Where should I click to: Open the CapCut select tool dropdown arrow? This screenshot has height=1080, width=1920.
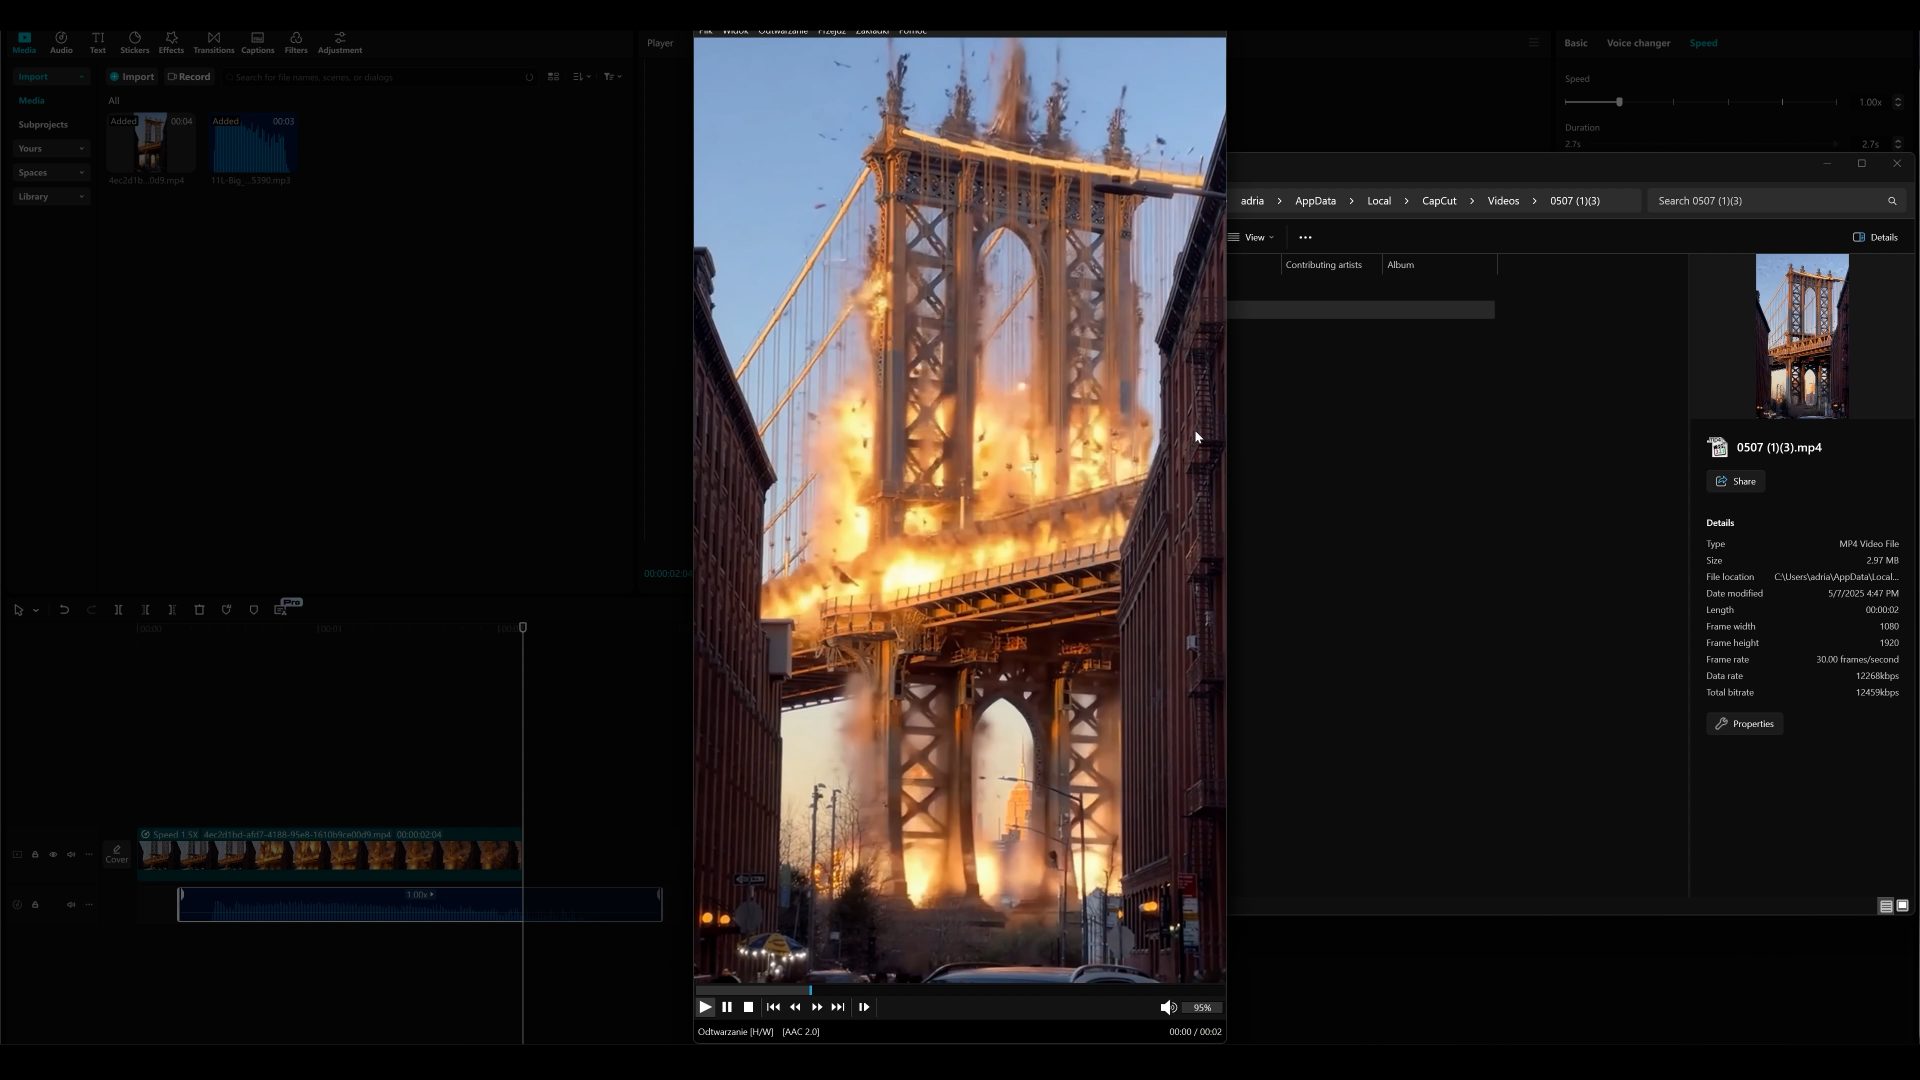[36, 610]
